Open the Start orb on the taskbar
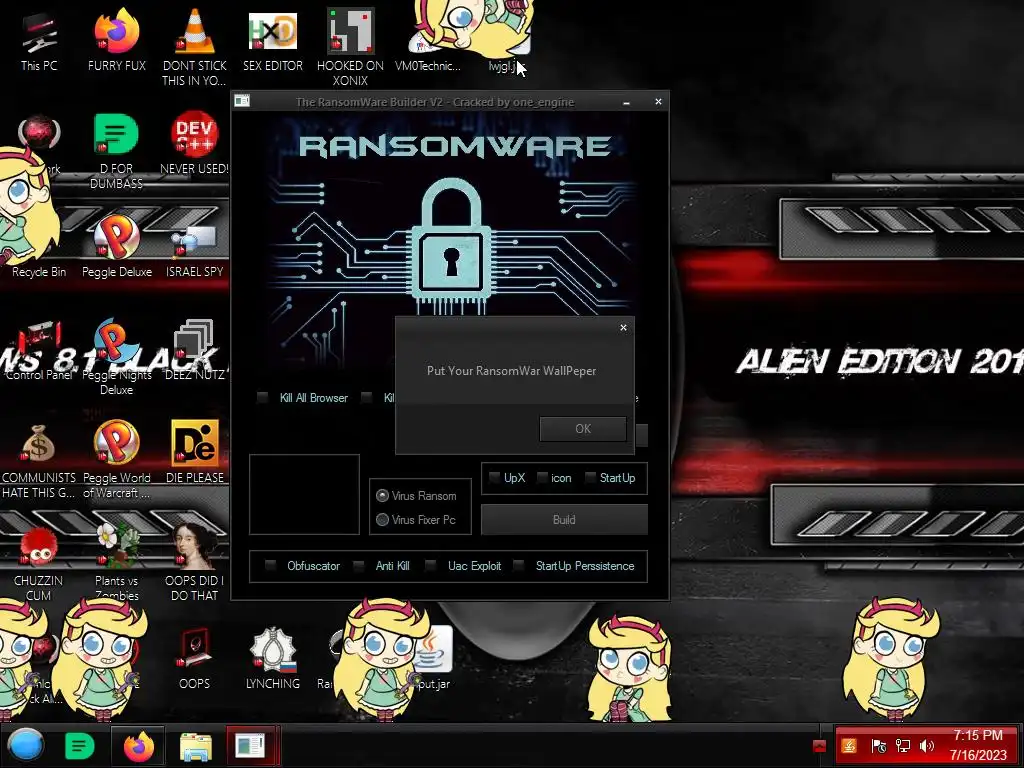Viewport: 1024px width, 768px height. tap(25, 746)
